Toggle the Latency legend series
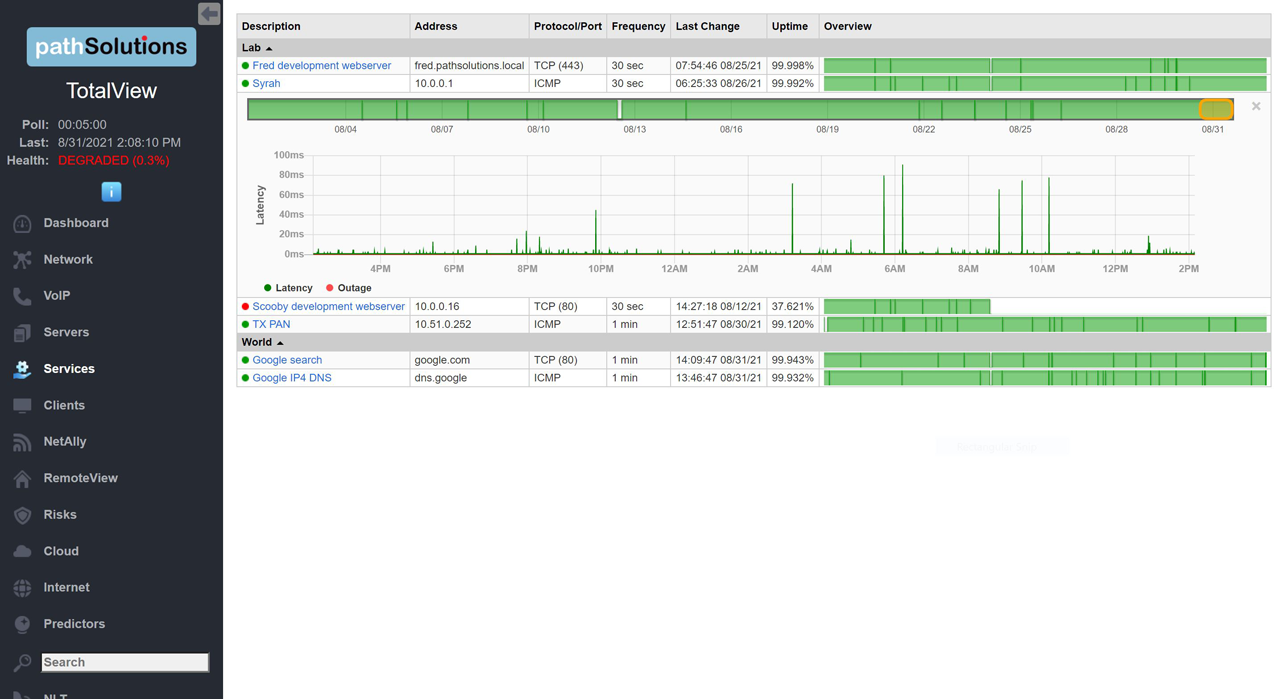1280x699 pixels. [288, 288]
